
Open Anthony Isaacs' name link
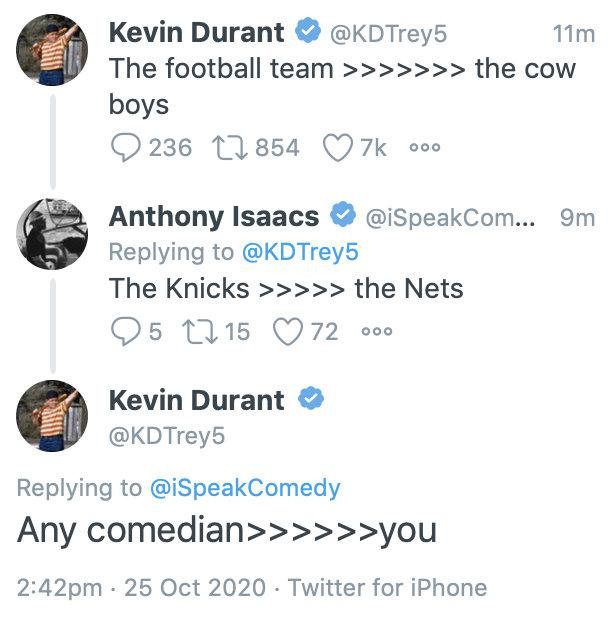pyautogui.click(x=213, y=216)
